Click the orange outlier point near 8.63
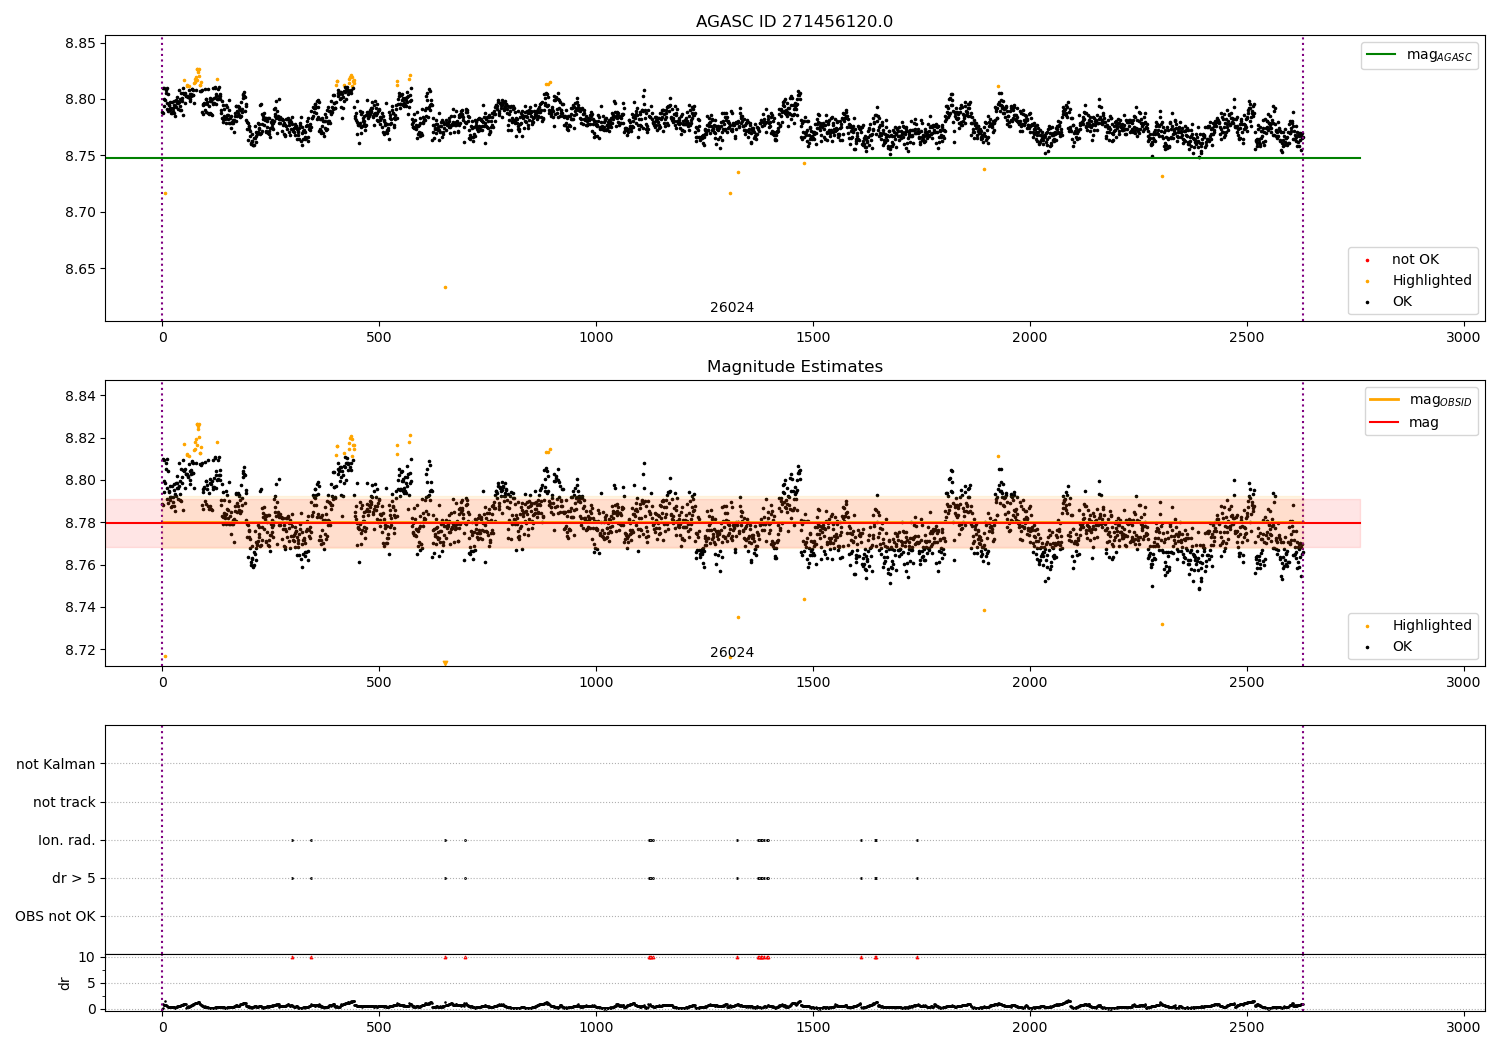Image resolution: width=1500 pixels, height=1050 pixels. 445,287
